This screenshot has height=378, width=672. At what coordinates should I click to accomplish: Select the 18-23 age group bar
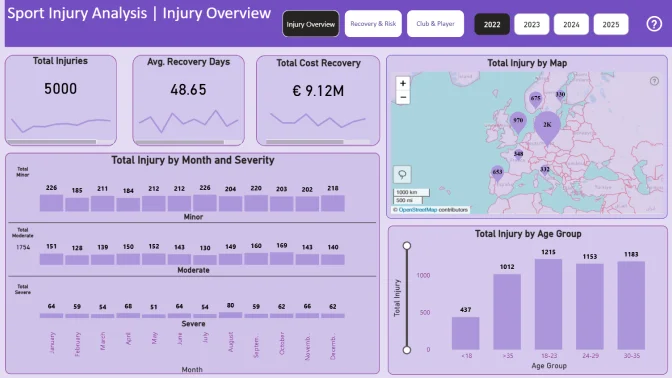[548, 304]
